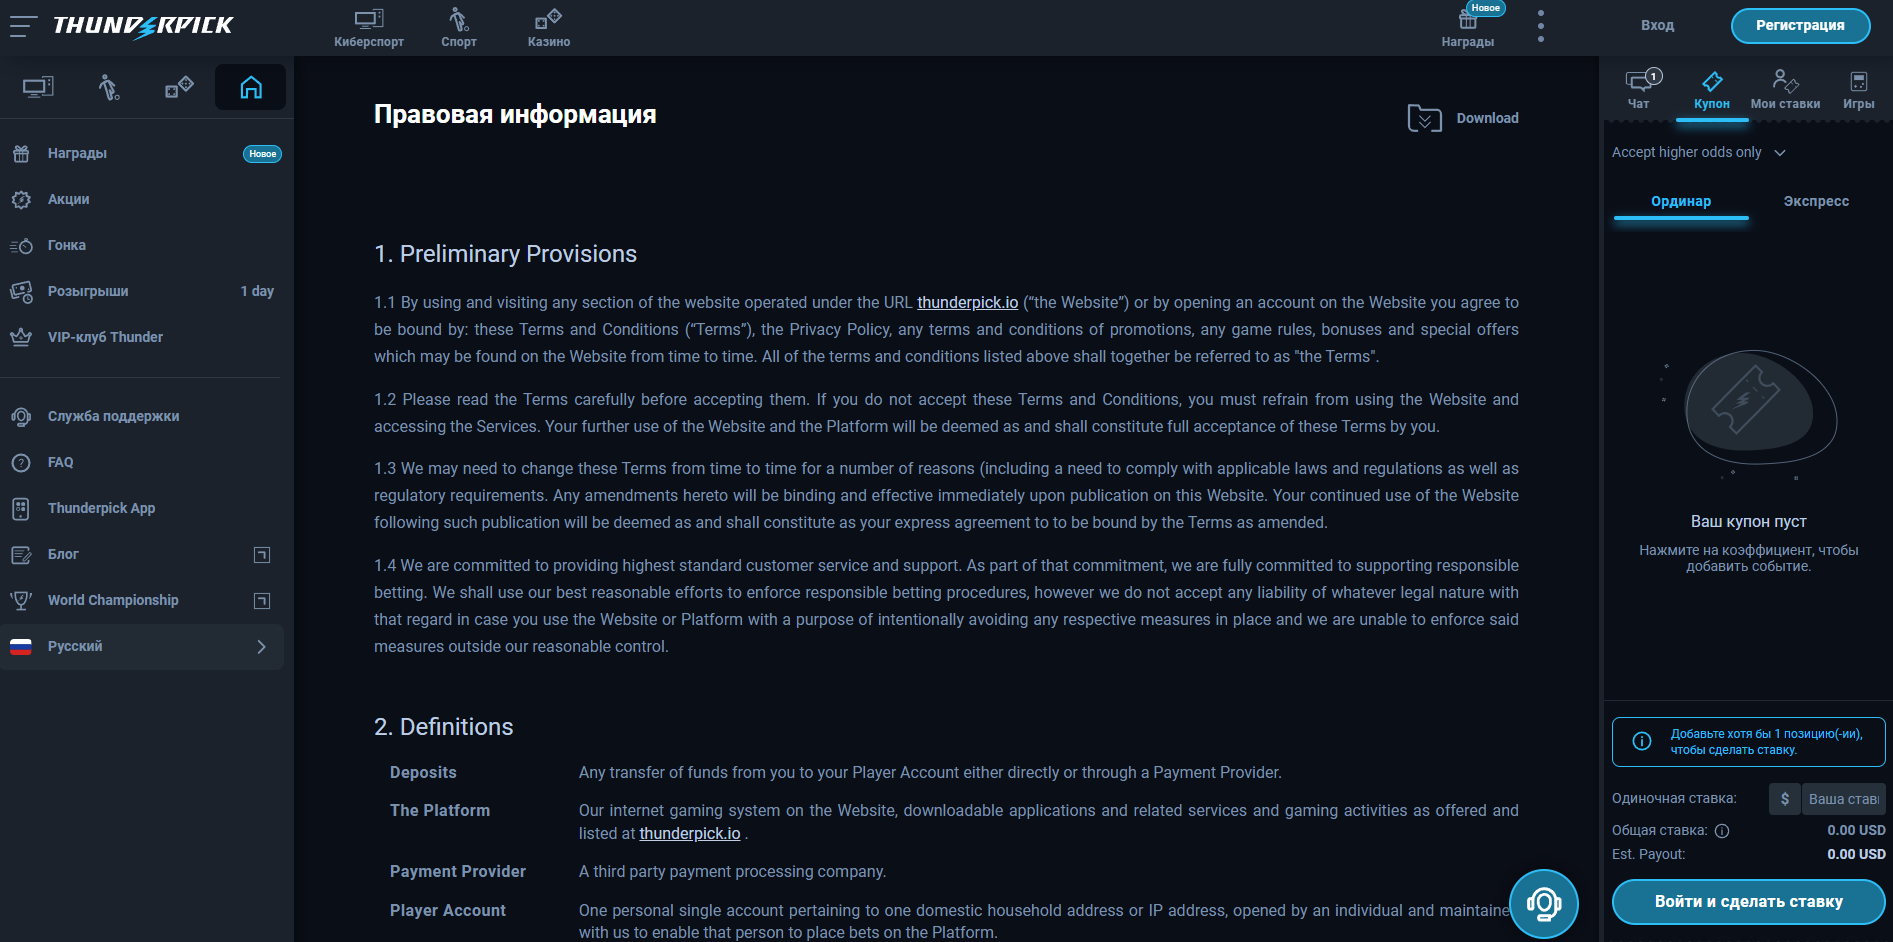Click the Download legal document icon
This screenshot has width=1893, height=942.
point(1424,118)
